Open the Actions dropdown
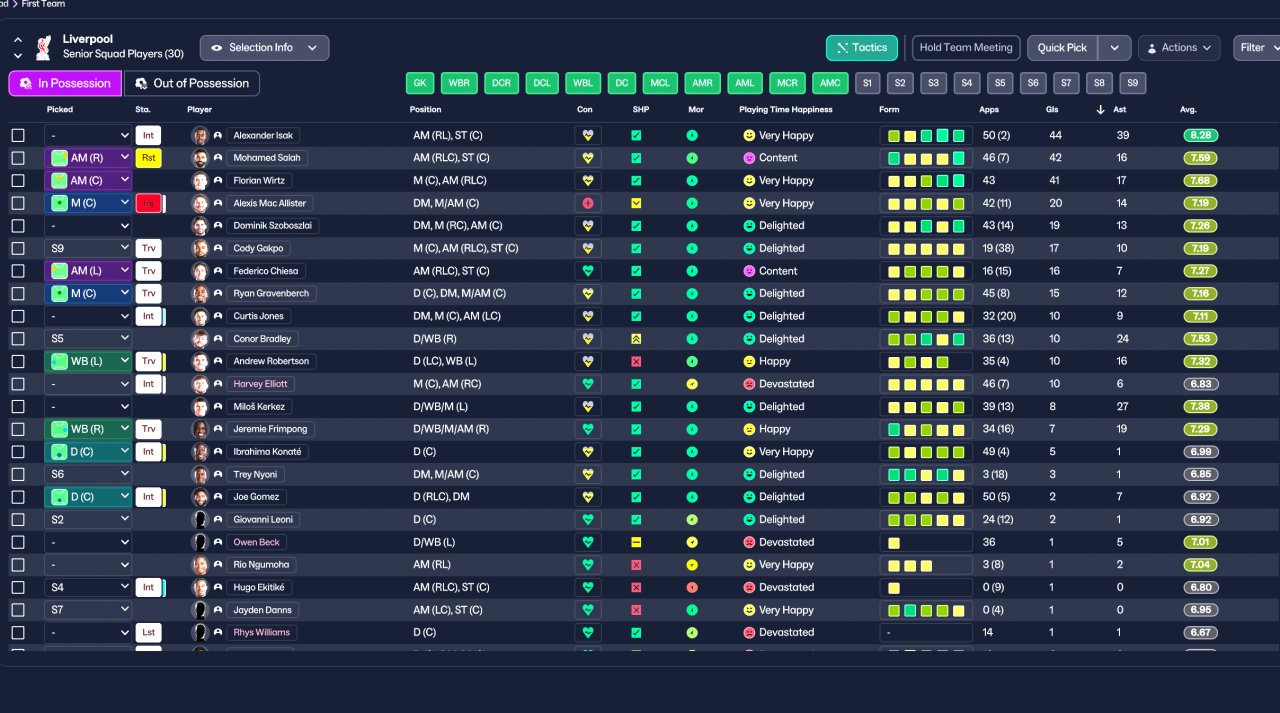Viewport: 1280px width, 713px height. coord(1179,48)
